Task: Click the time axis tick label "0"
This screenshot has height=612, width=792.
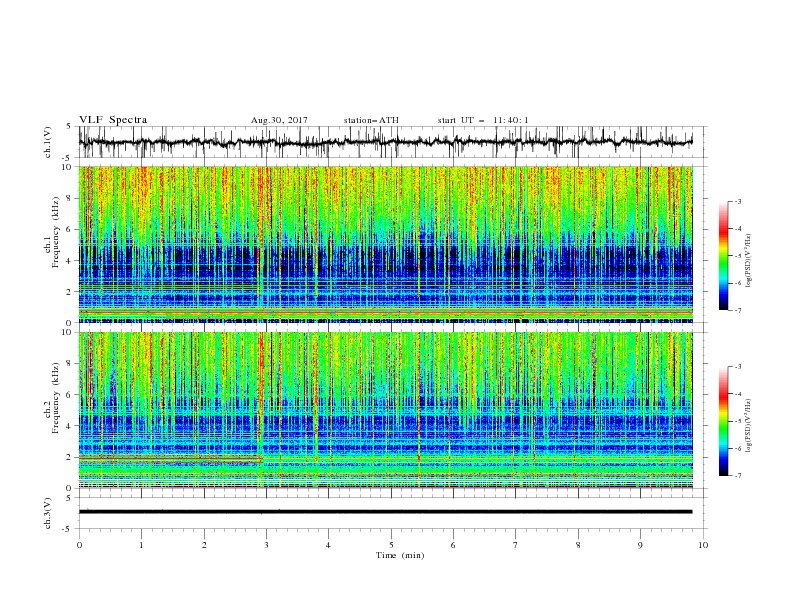Action: [x=79, y=545]
